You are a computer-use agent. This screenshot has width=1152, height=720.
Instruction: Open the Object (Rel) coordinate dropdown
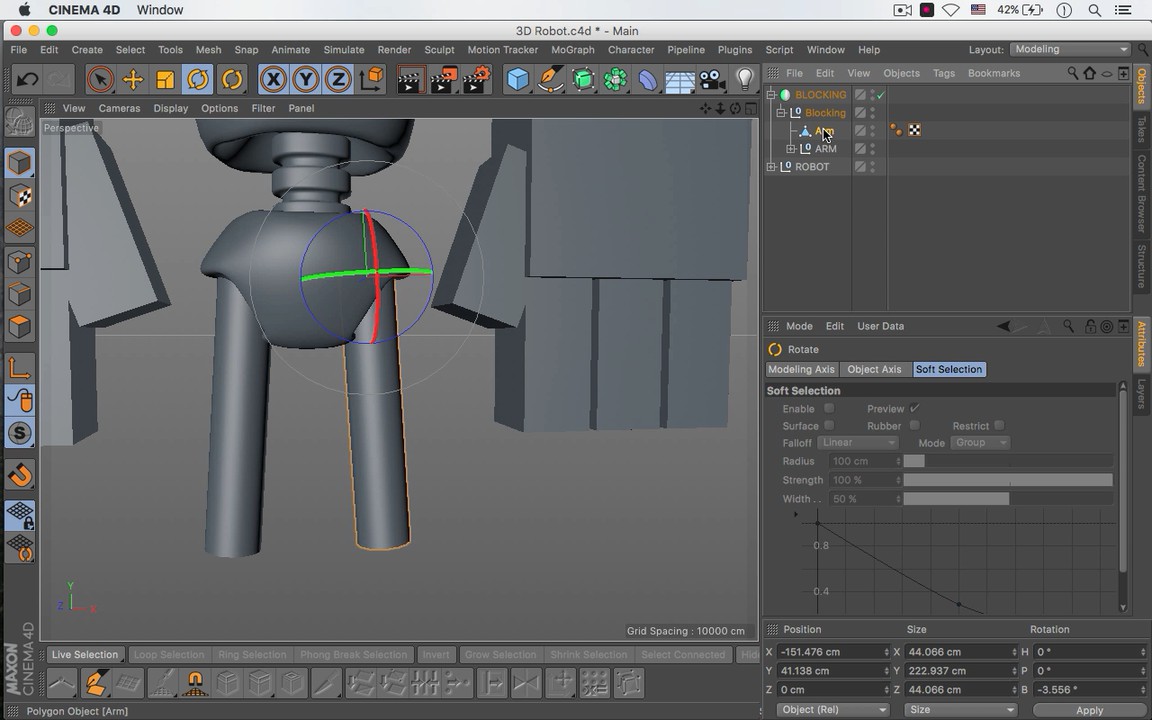[832, 710]
